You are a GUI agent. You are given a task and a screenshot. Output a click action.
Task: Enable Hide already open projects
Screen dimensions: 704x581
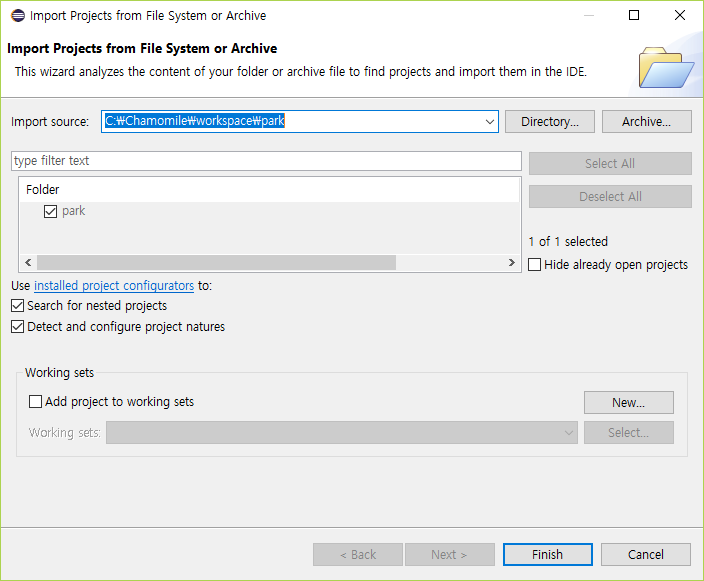click(x=535, y=265)
